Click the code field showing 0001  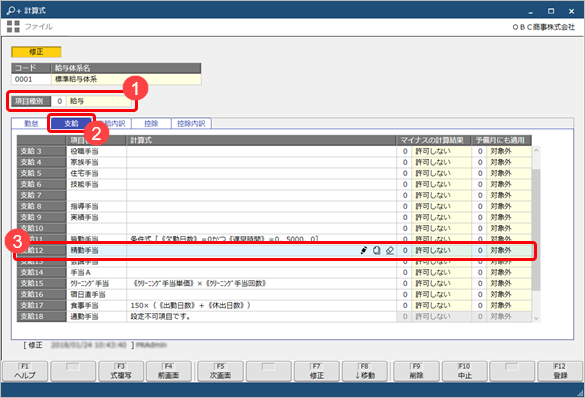[31, 79]
